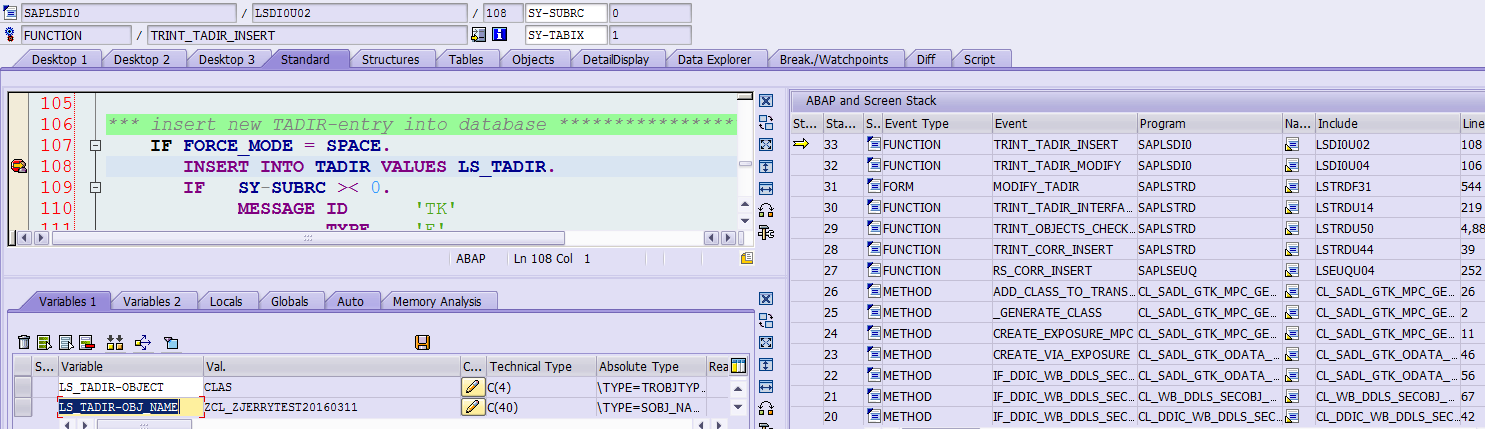Viewport: 1485px width, 429px height.
Task: Maximize the source code tool to full screen
Action: [x=766, y=145]
